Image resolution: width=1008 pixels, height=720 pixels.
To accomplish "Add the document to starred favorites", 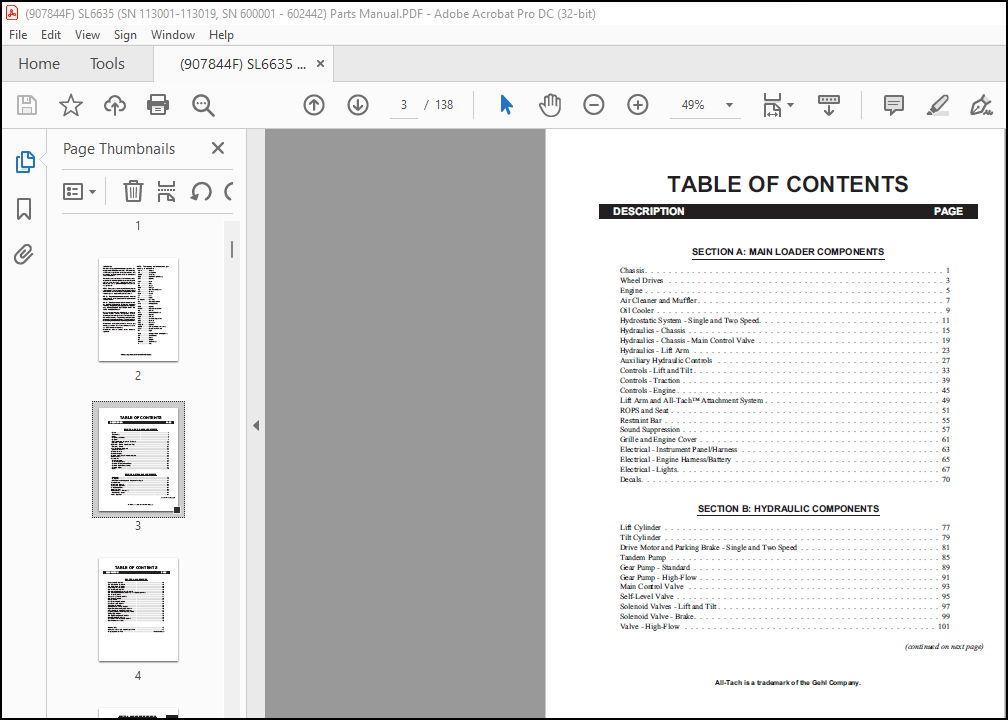I will tap(71, 105).
